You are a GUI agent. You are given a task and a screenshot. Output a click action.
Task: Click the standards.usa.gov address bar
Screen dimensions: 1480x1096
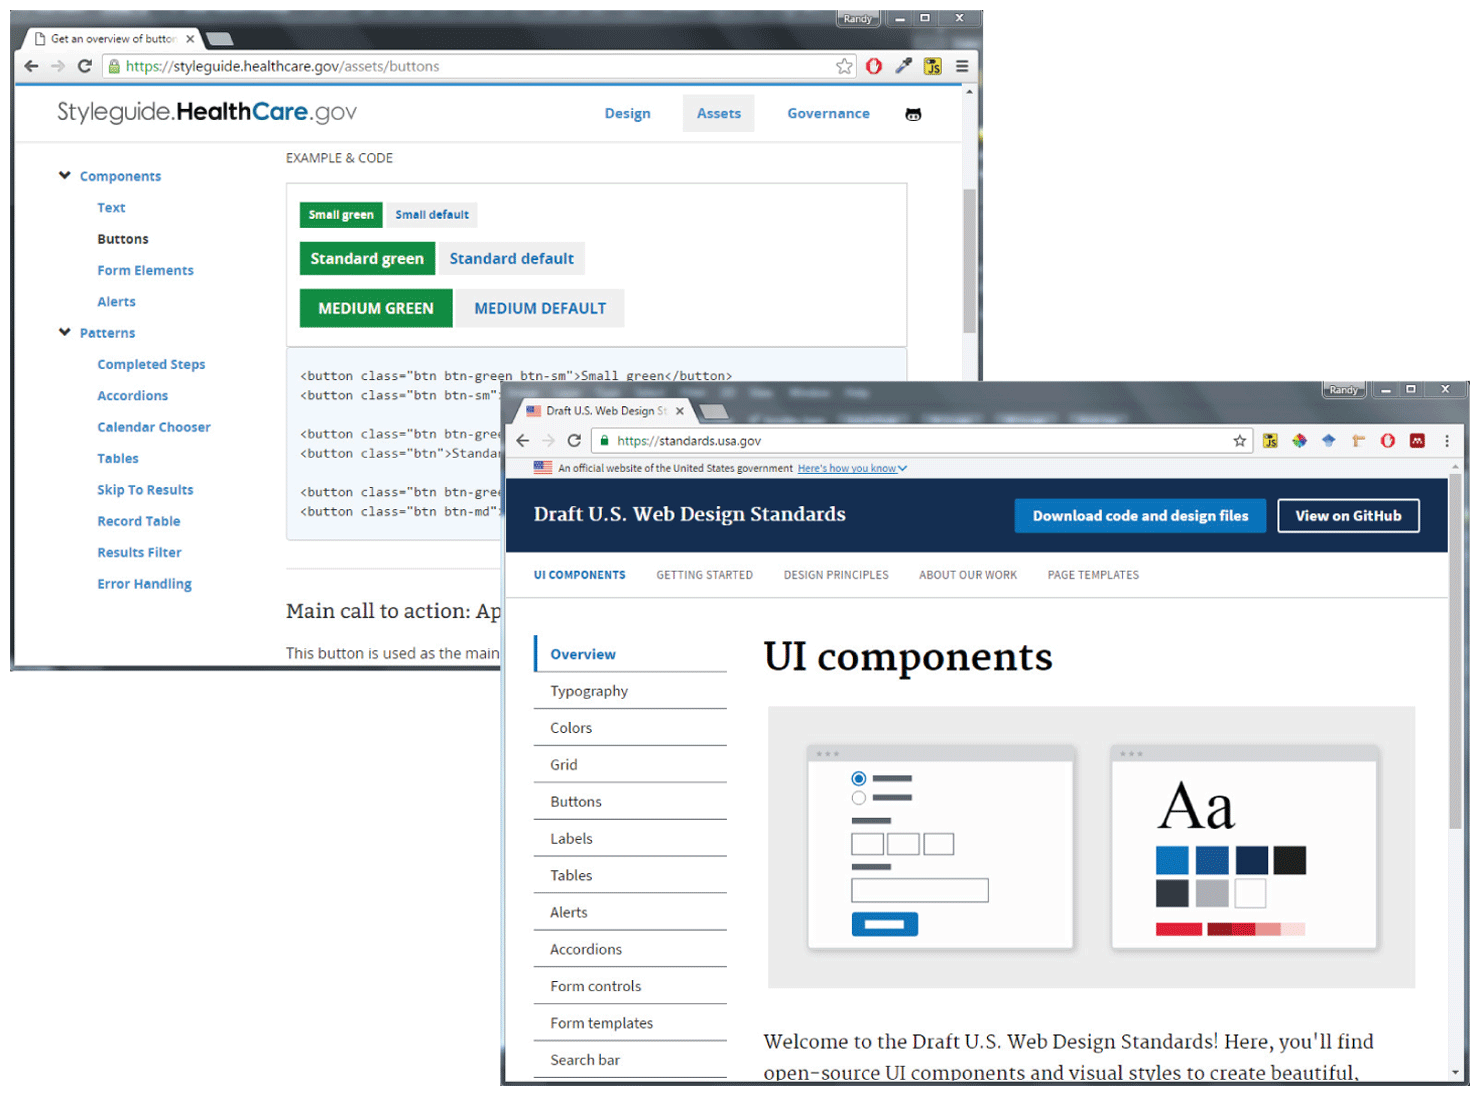[x=900, y=441]
